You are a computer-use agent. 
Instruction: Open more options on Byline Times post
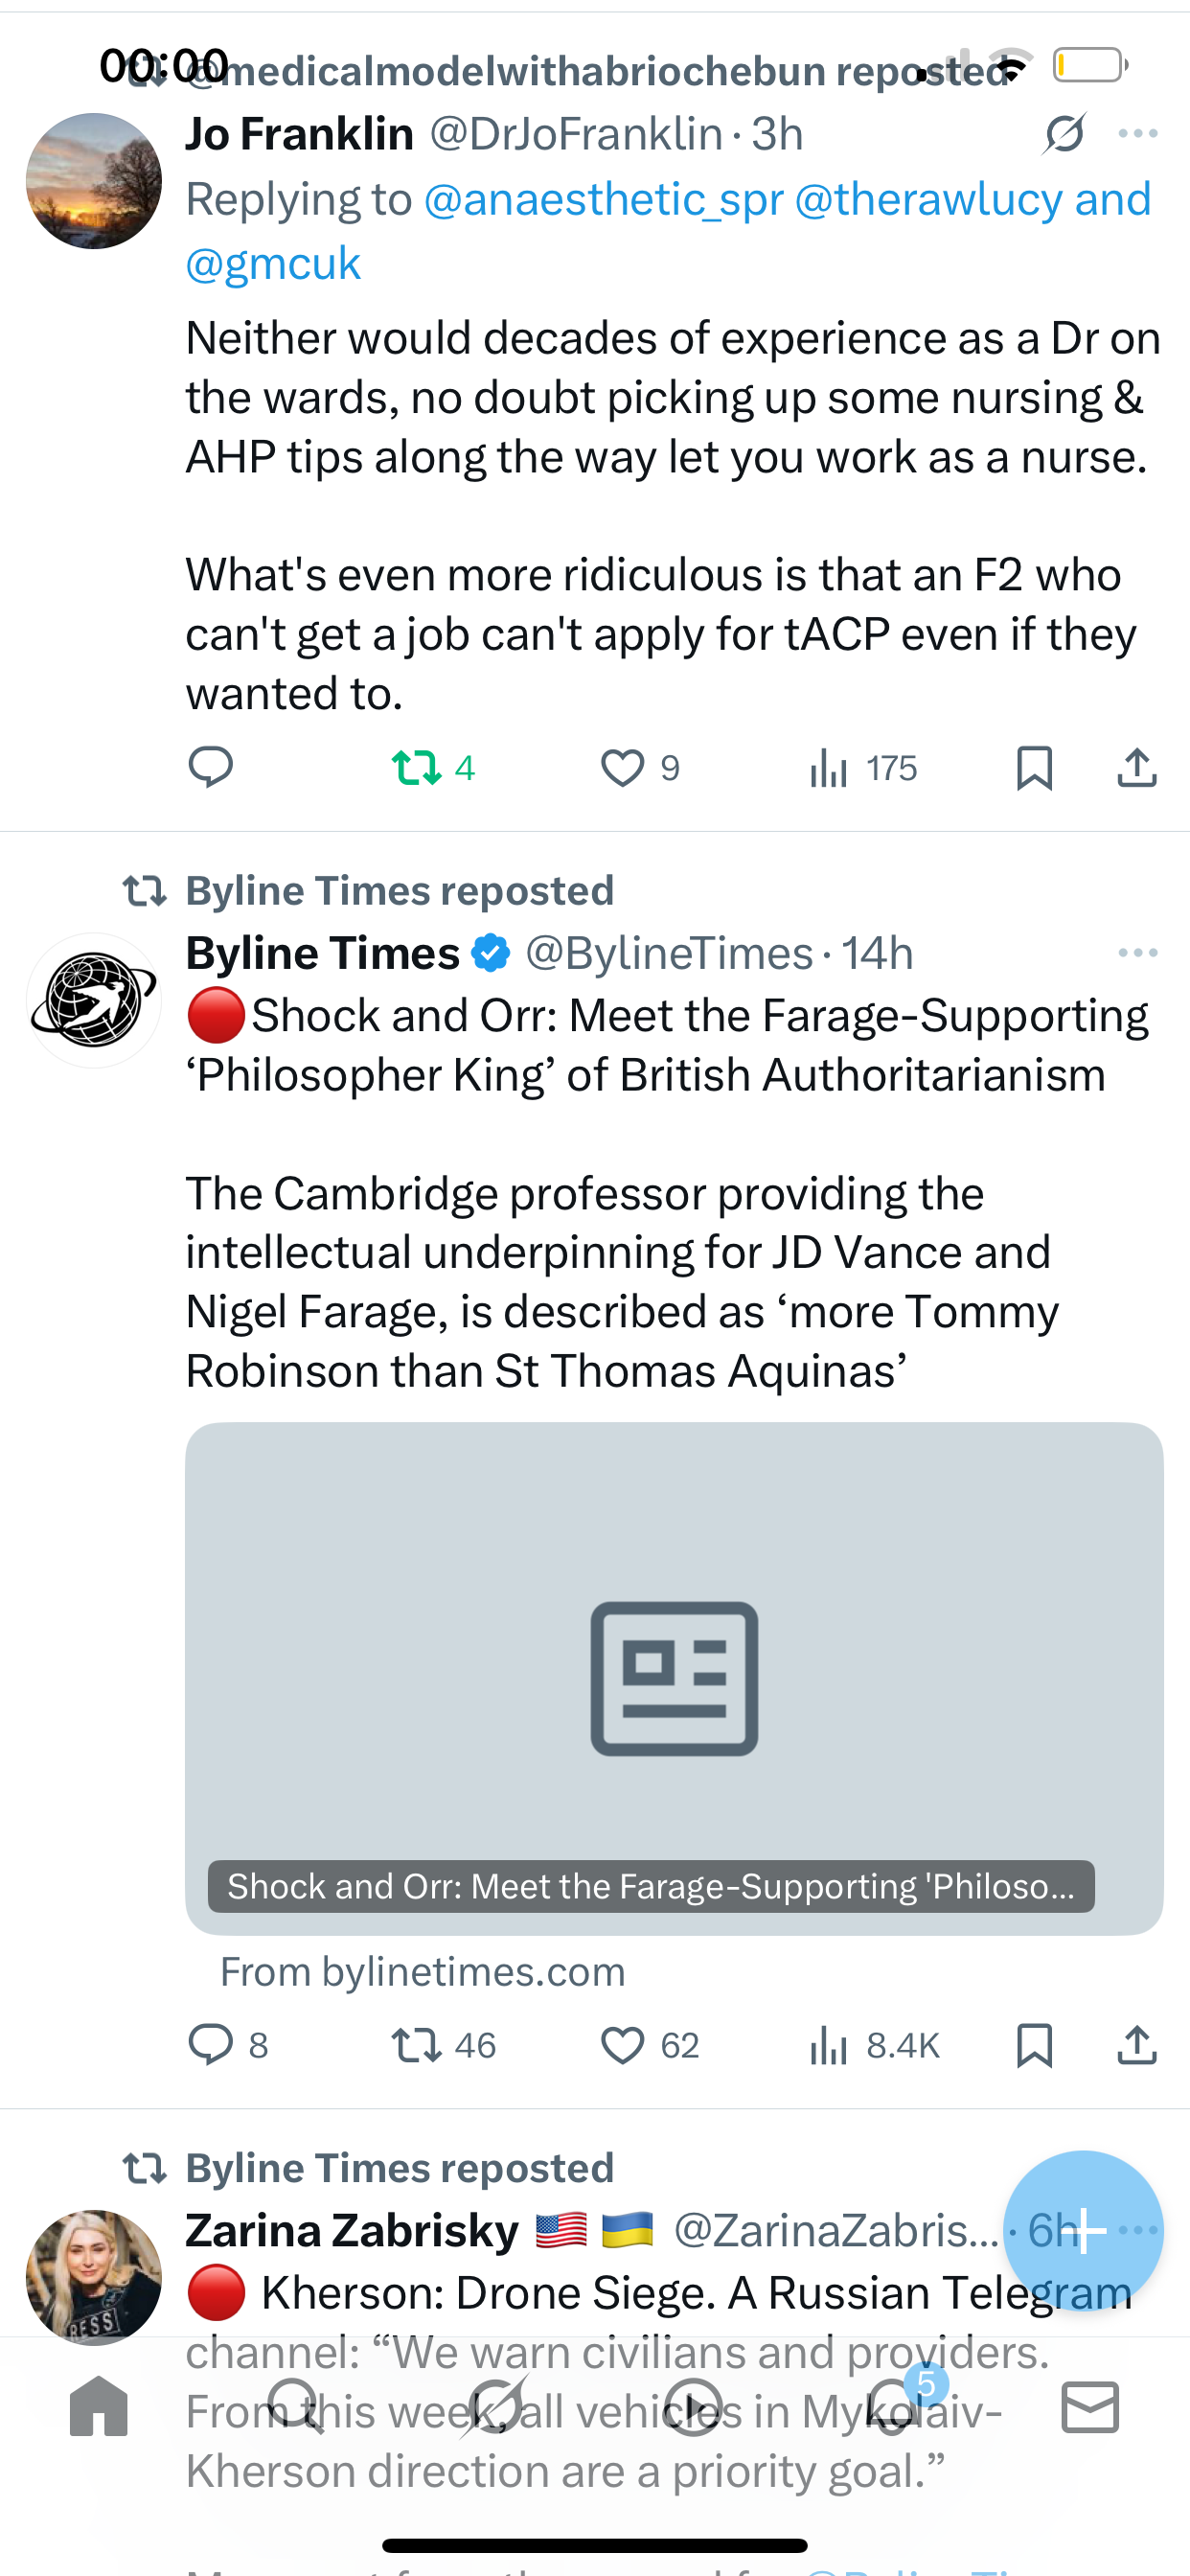1138,953
